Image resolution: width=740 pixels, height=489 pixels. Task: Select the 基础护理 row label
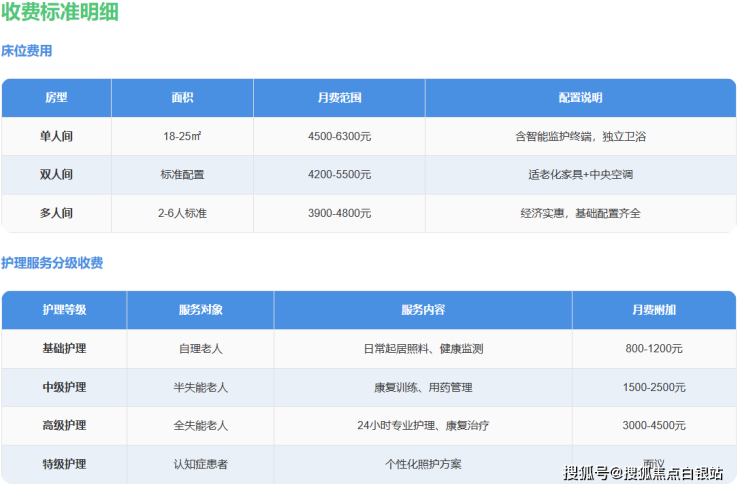pos(64,349)
